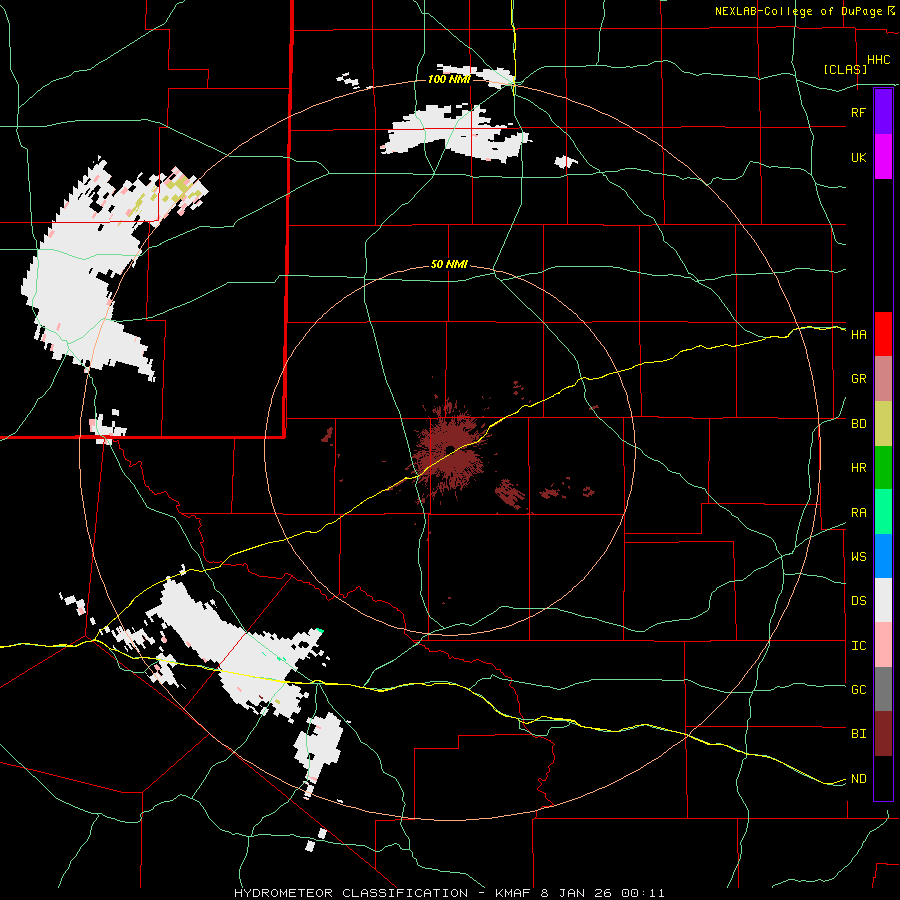Click the UK legend label
900x900 pixels.
[858, 157]
